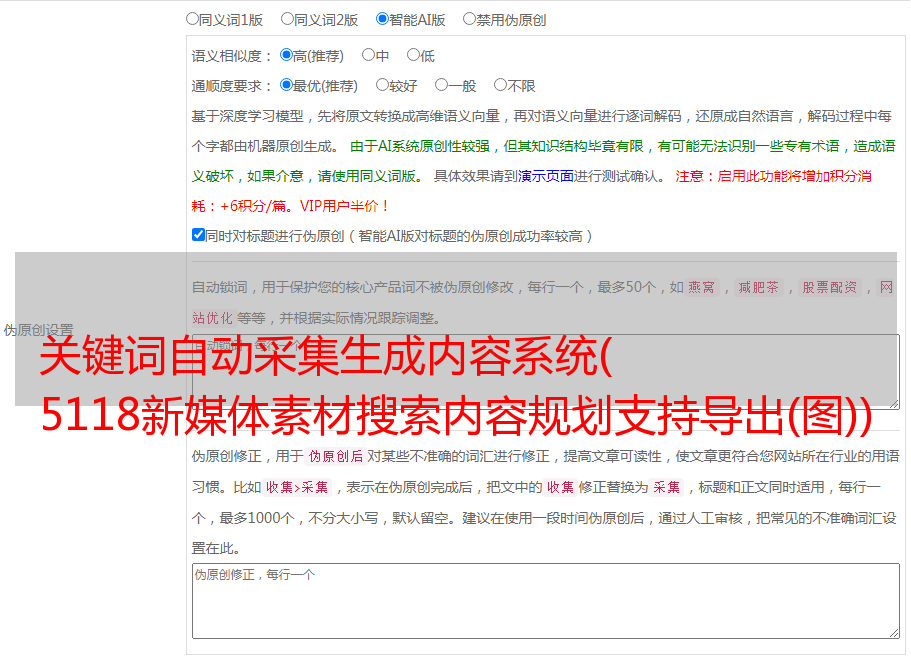Open the 演示页面 link

point(545,176)
